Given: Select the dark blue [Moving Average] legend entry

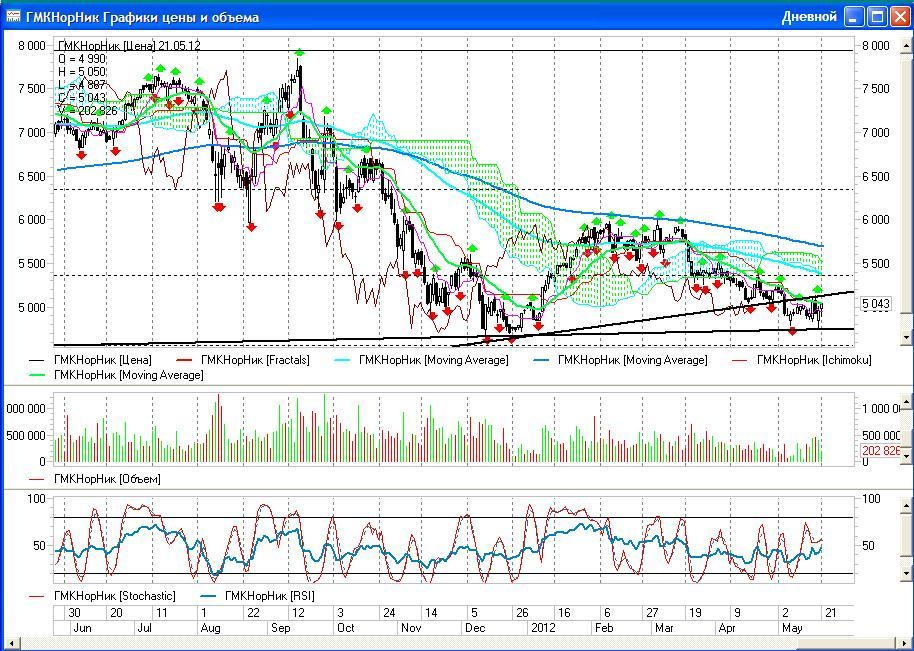Looking at the screenshot, I should (620, 360).
